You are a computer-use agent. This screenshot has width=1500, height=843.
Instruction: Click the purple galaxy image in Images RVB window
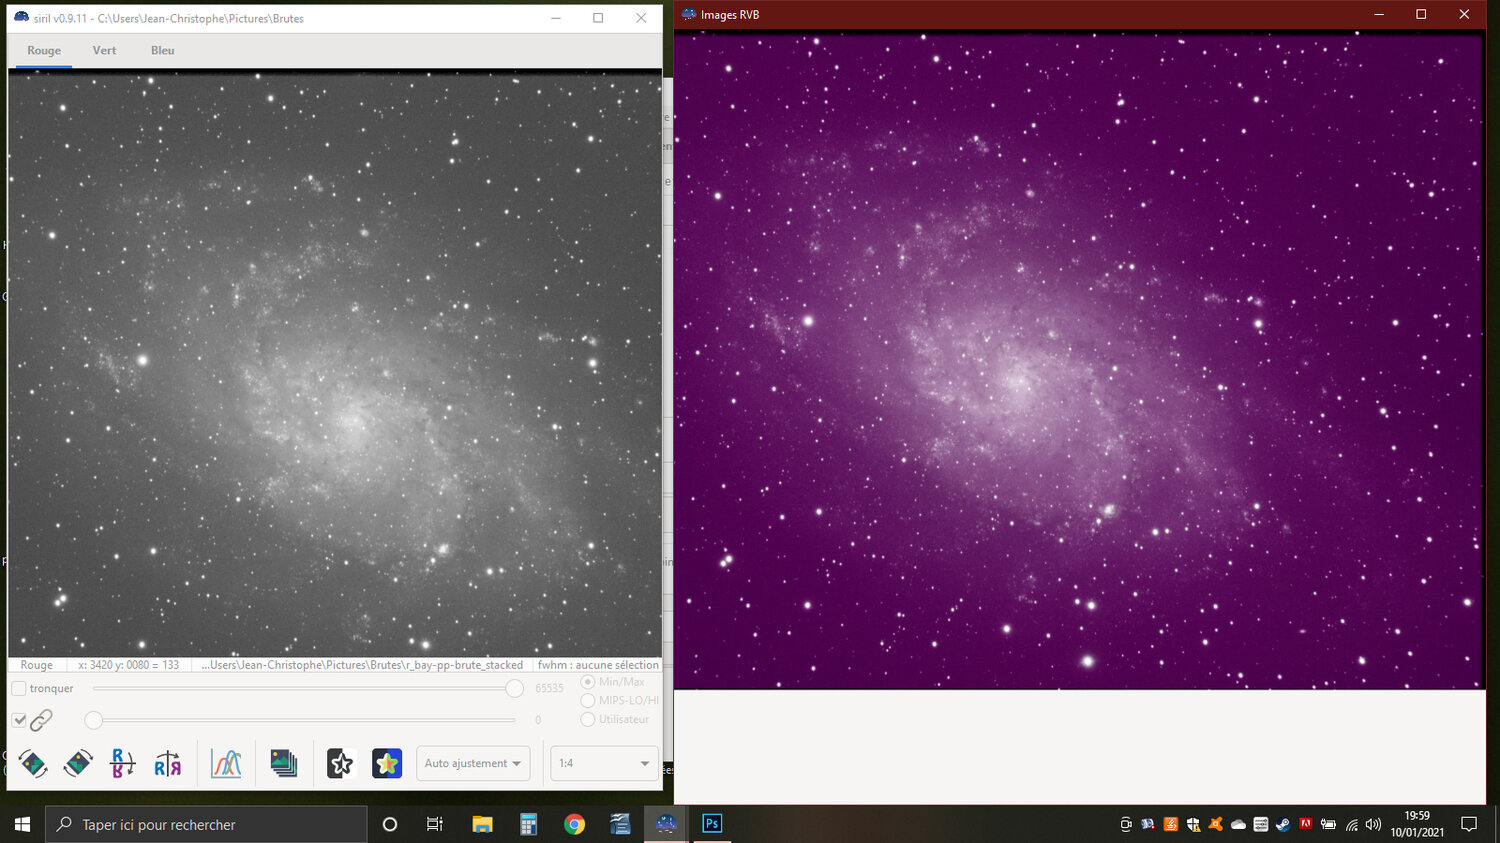pyautogui.click(x=1078, y=360)
